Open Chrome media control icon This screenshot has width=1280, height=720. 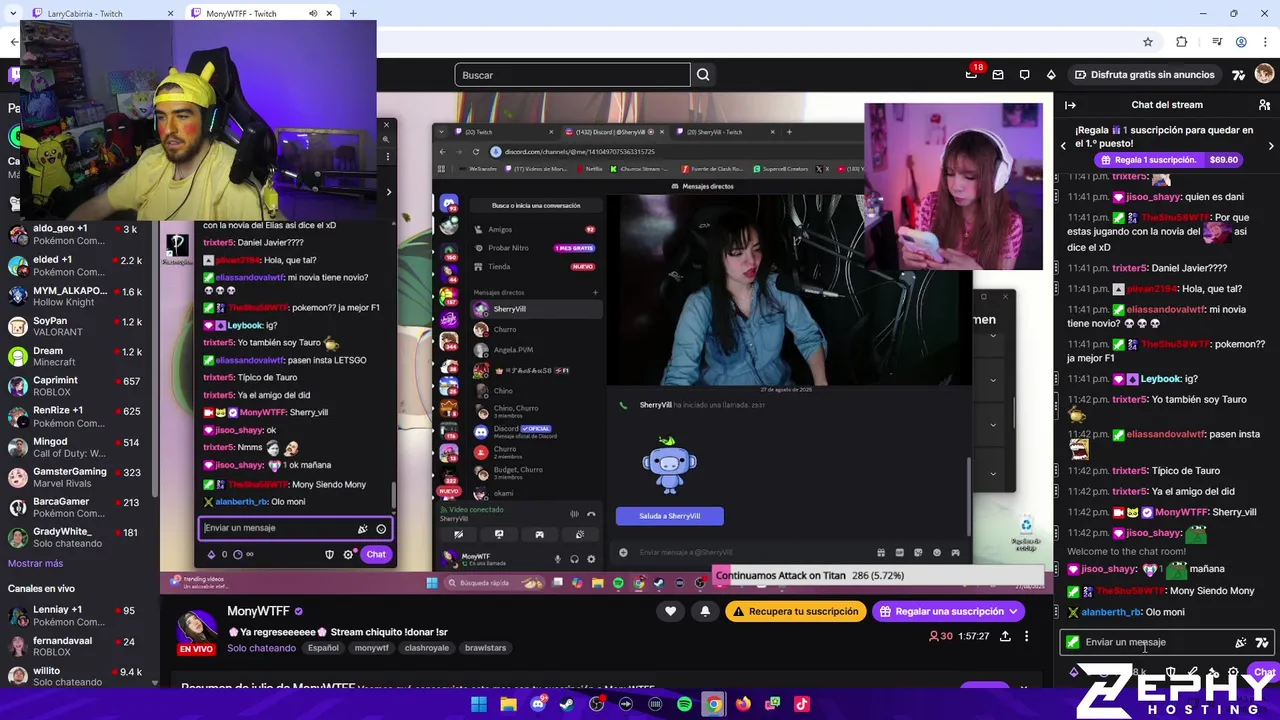click(x=1217, y=42)
